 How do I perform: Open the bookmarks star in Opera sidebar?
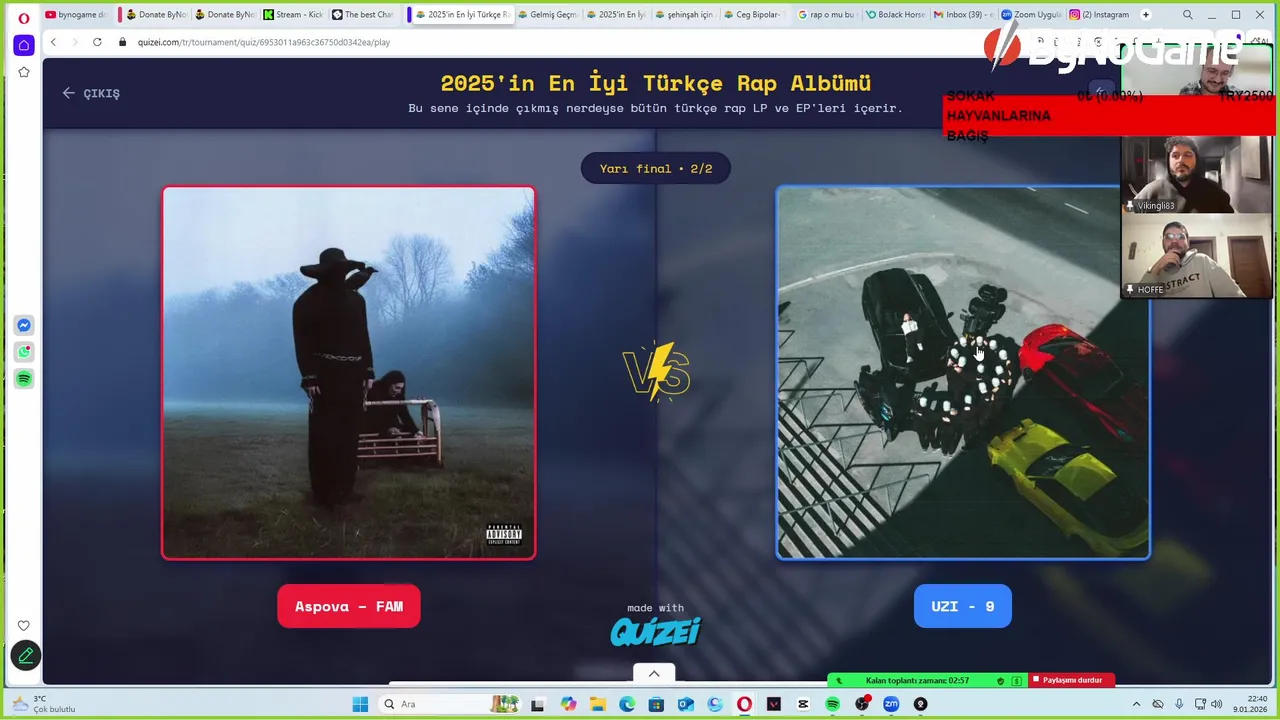(24, 72)
